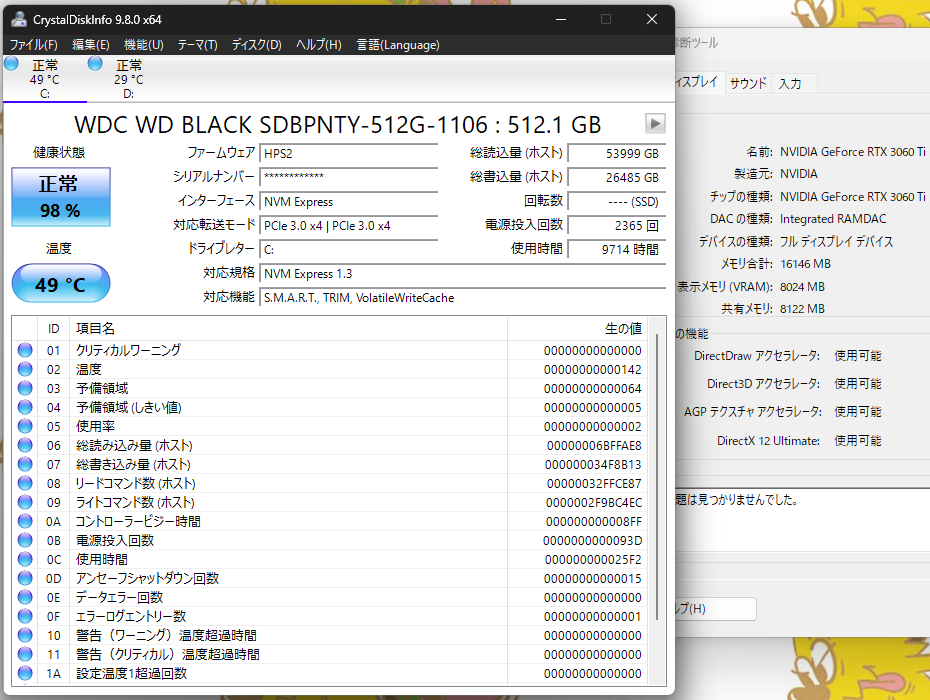Select drive C: status circle icon

(x=11, y=63)
